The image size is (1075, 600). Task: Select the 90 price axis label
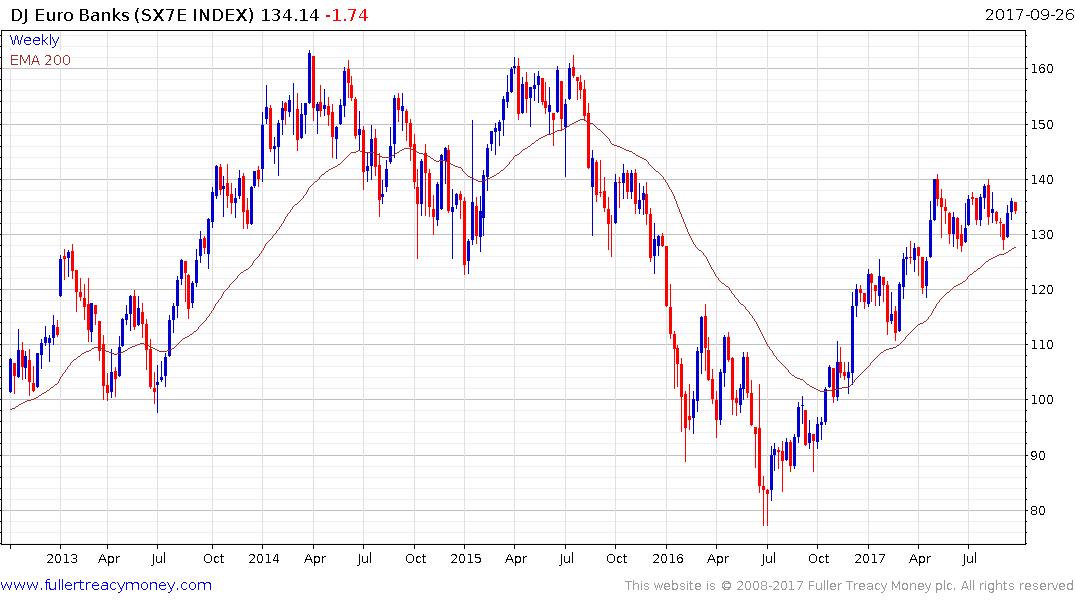1037,455
